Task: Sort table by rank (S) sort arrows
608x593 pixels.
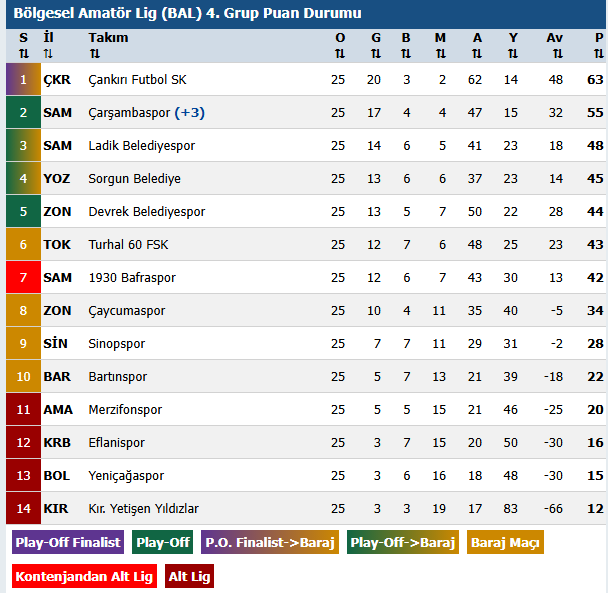Action: [23, 54]
